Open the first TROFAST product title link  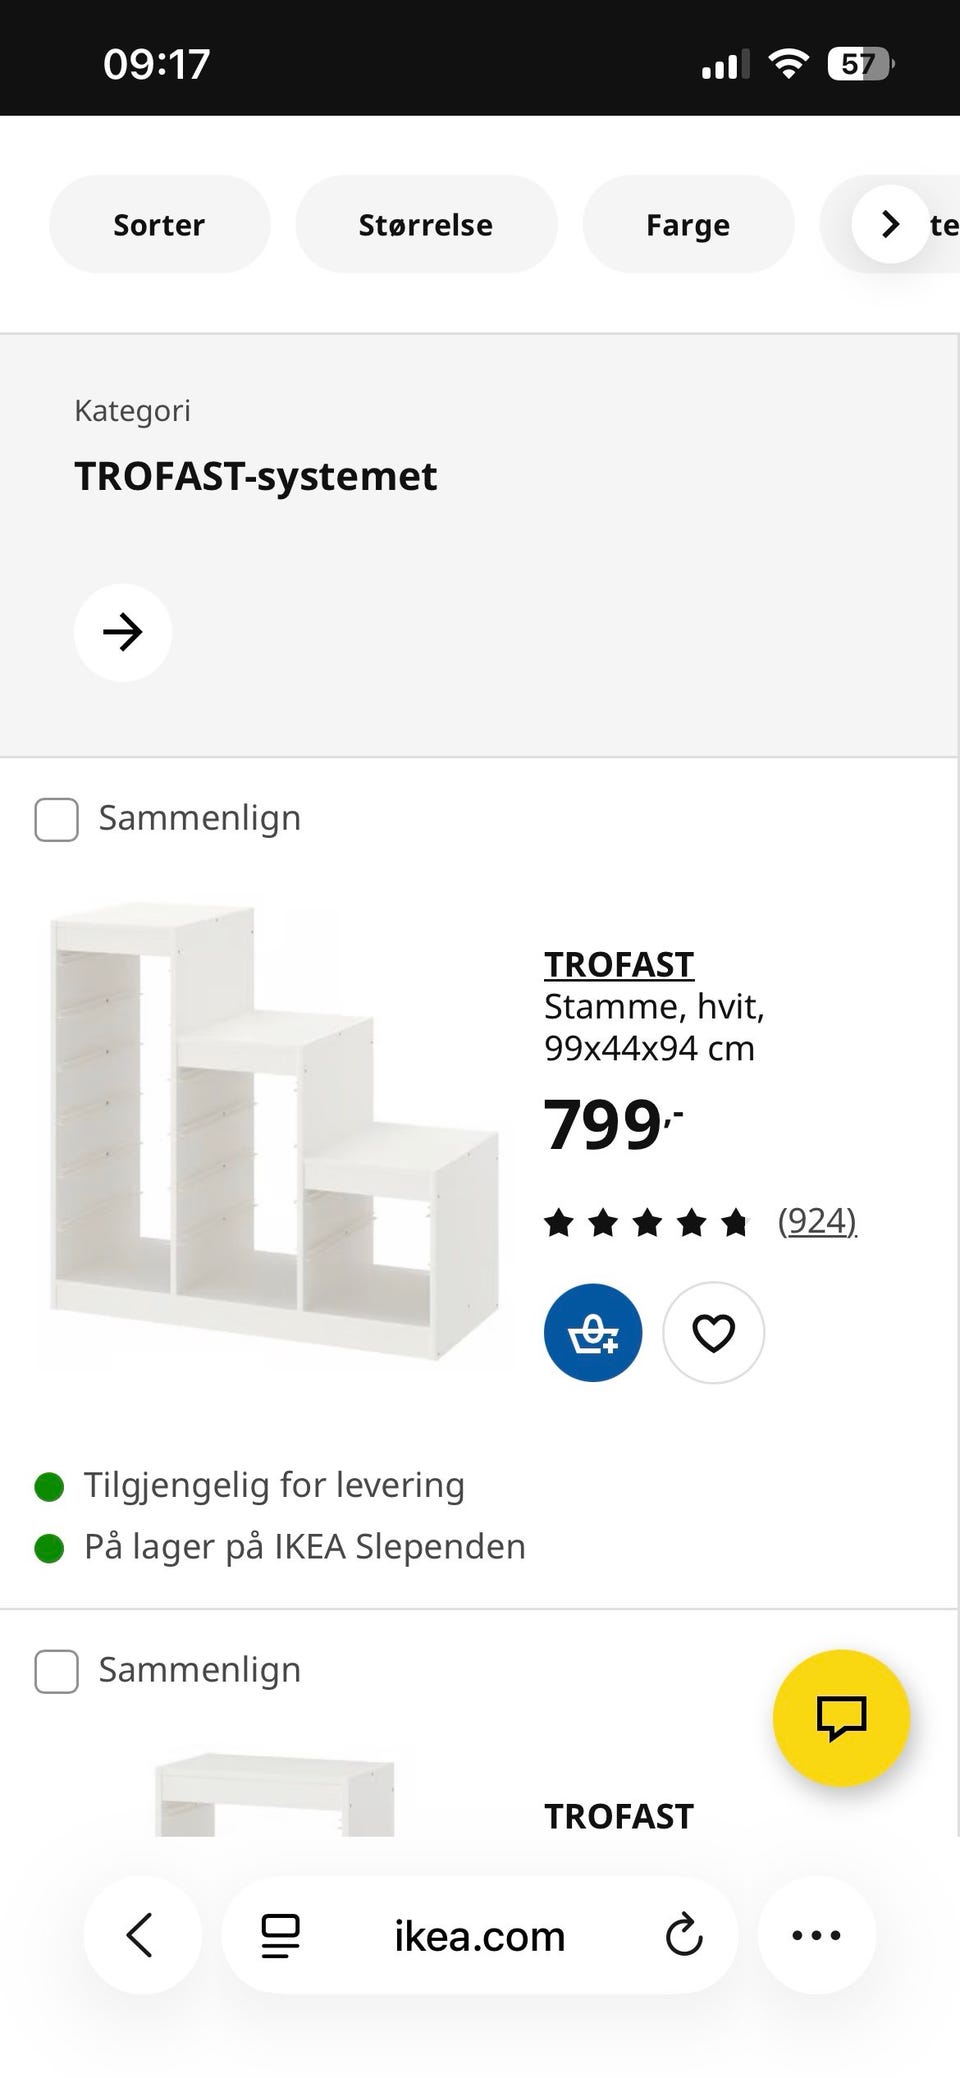[619, 964]
